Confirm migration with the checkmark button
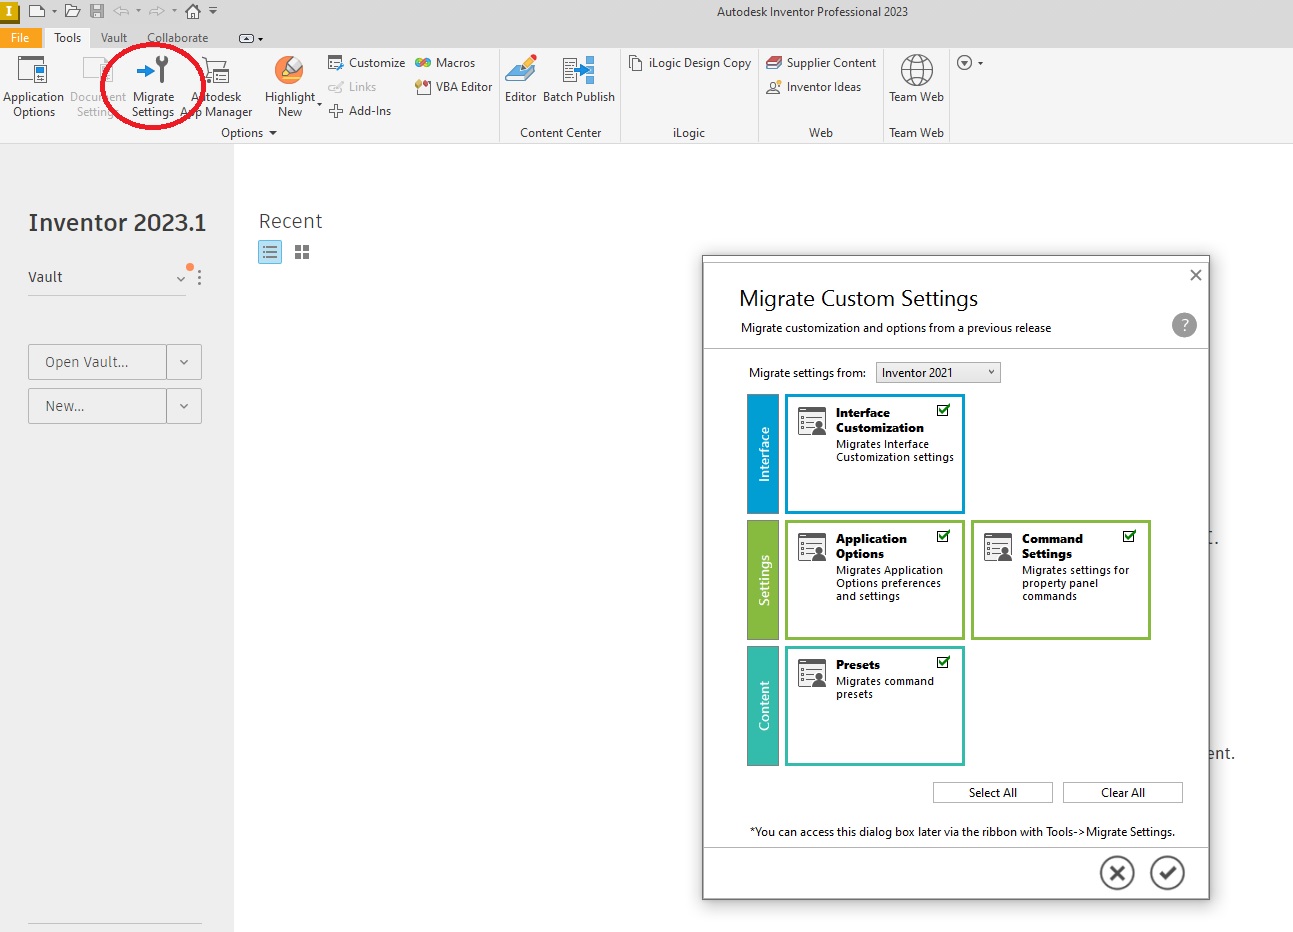This screenshot has width=1293, height=932. [1167, 873]
